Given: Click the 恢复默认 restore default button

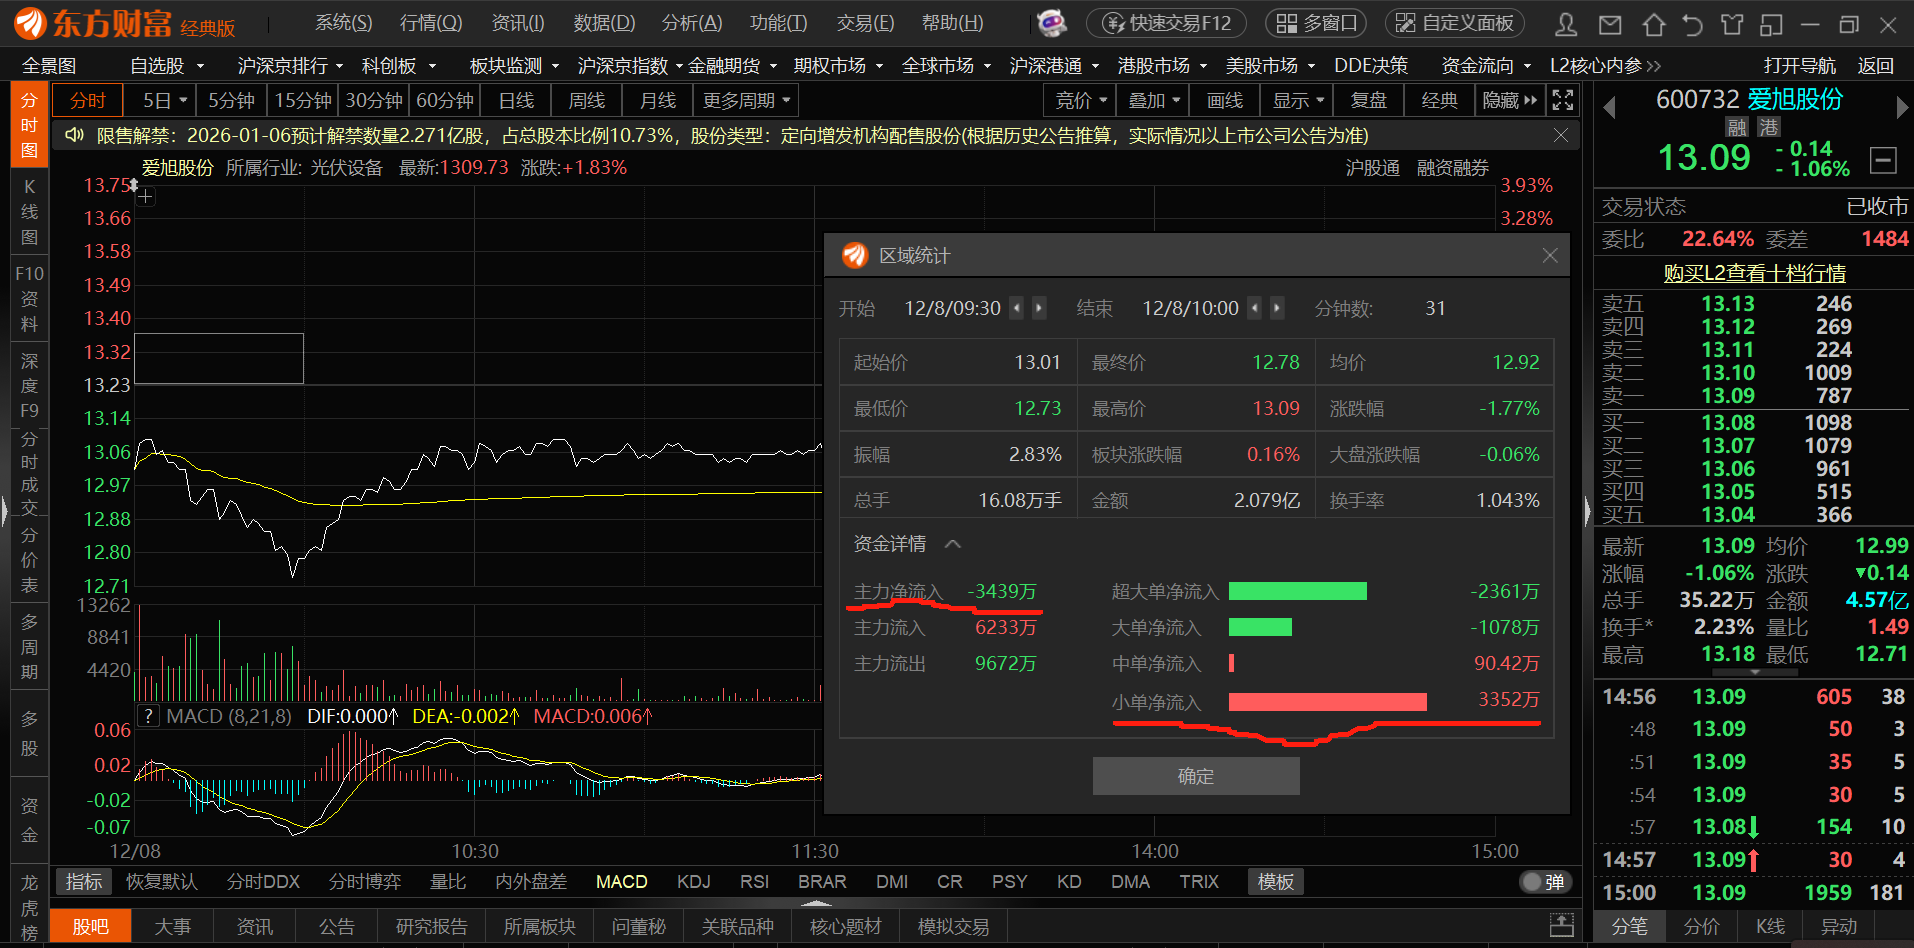Looking at the screenshot, I should click(162, 882).
